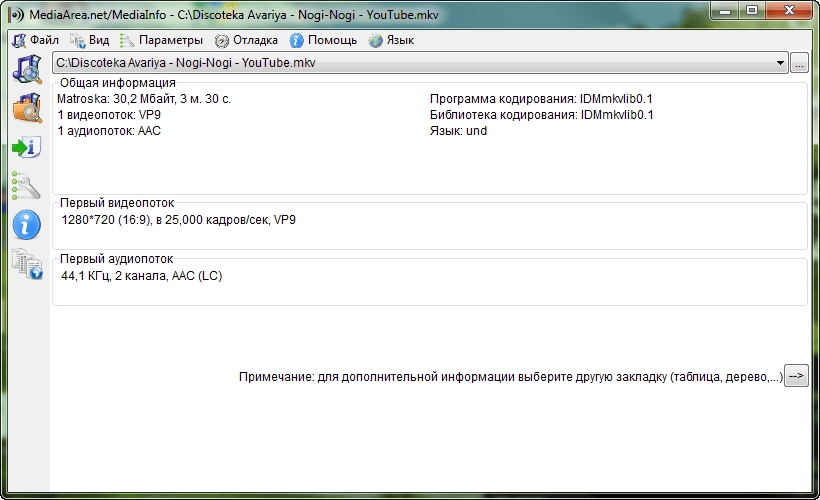The height and width of the screenshot is (500, 820).
Task: Click the "Первый видеопоток" group heading
Action: [x=117, y=202]
